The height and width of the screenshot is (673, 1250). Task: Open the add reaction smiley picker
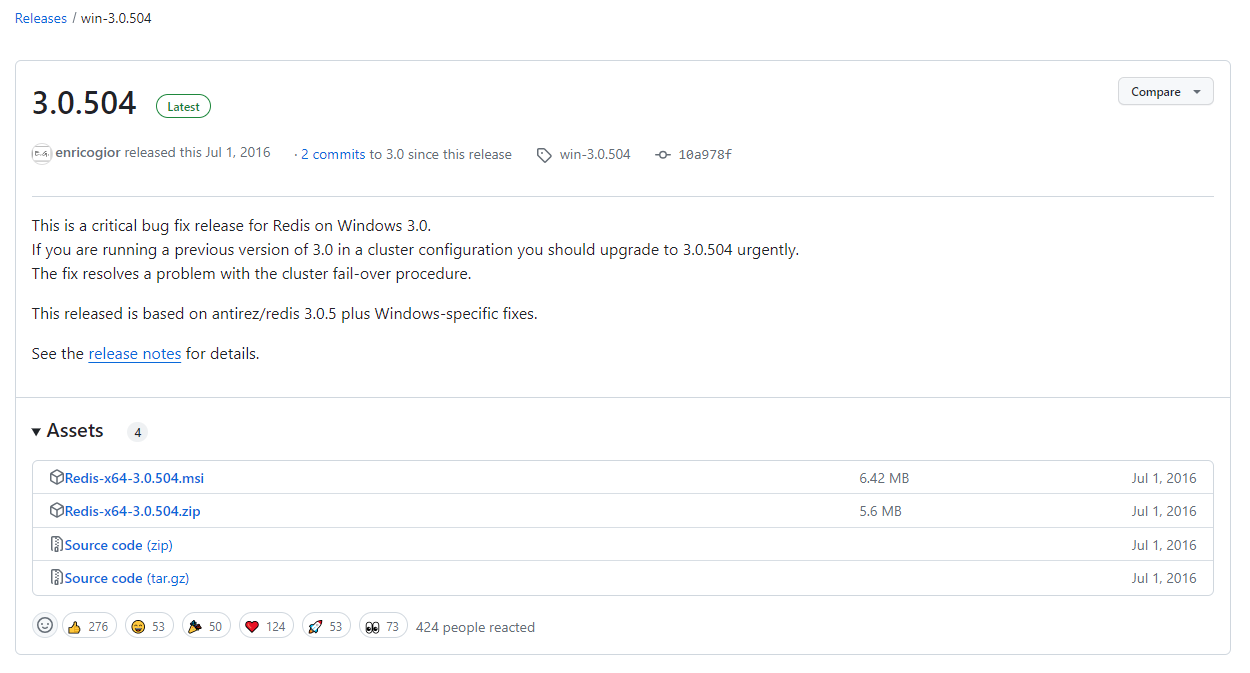coord(45,625)
